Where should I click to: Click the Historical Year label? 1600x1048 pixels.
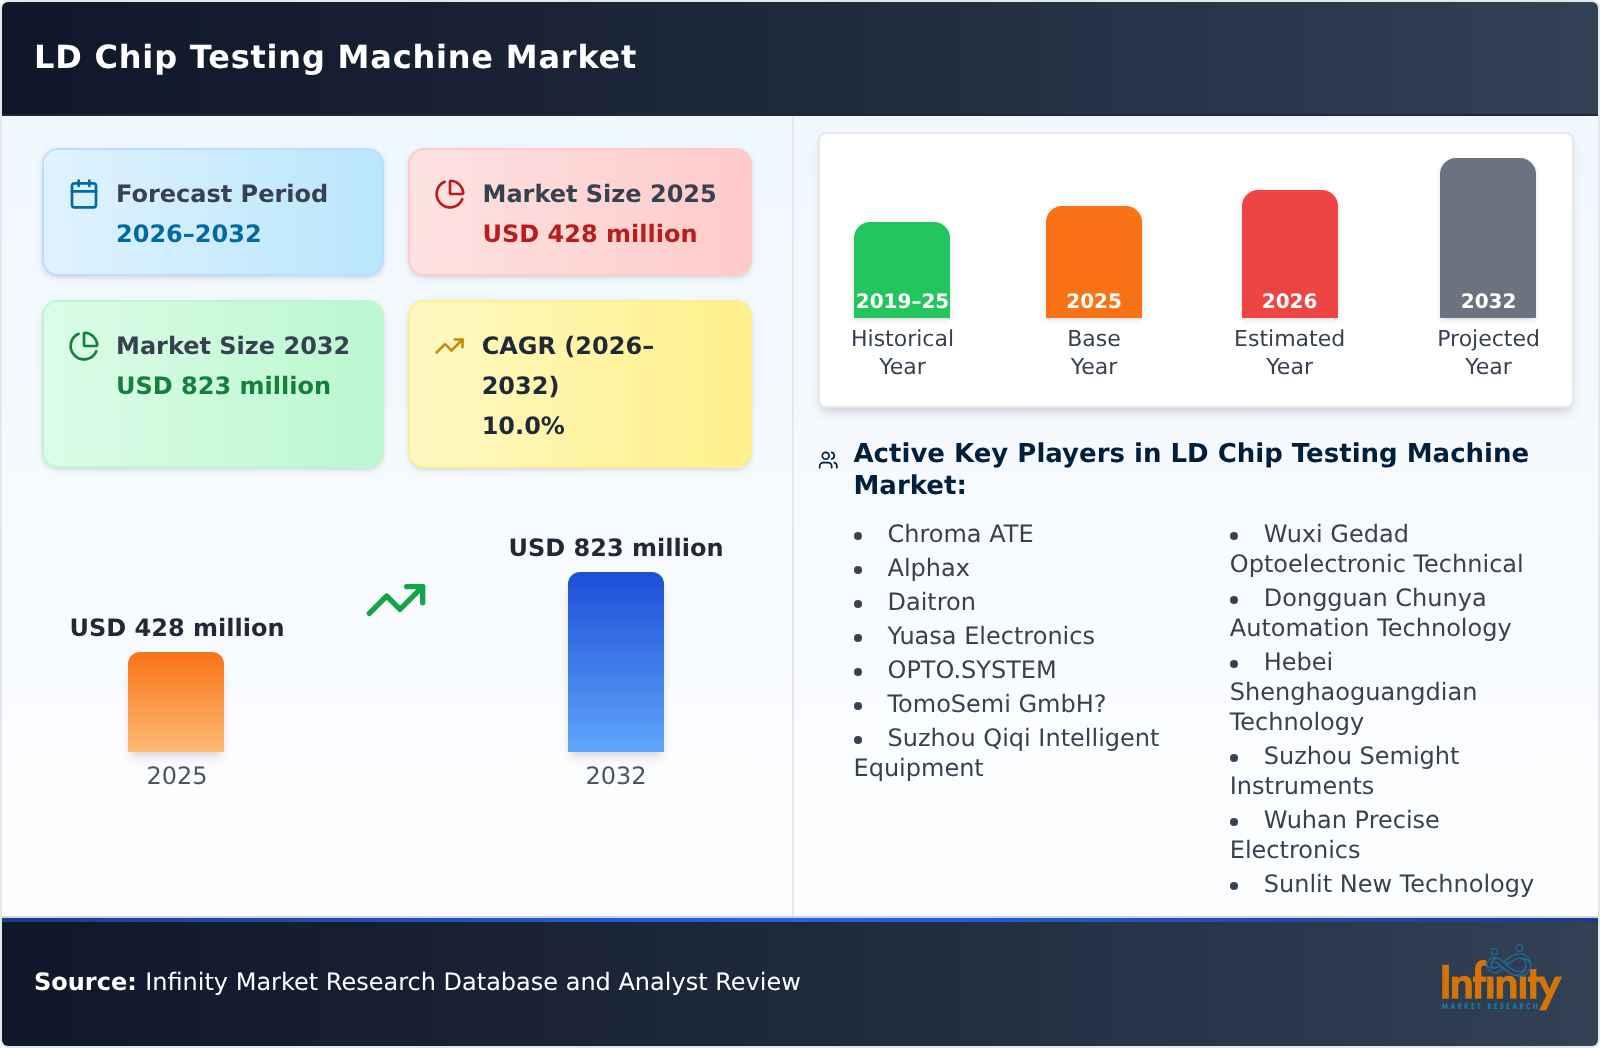pyautogui.click(x=902, y=352)
